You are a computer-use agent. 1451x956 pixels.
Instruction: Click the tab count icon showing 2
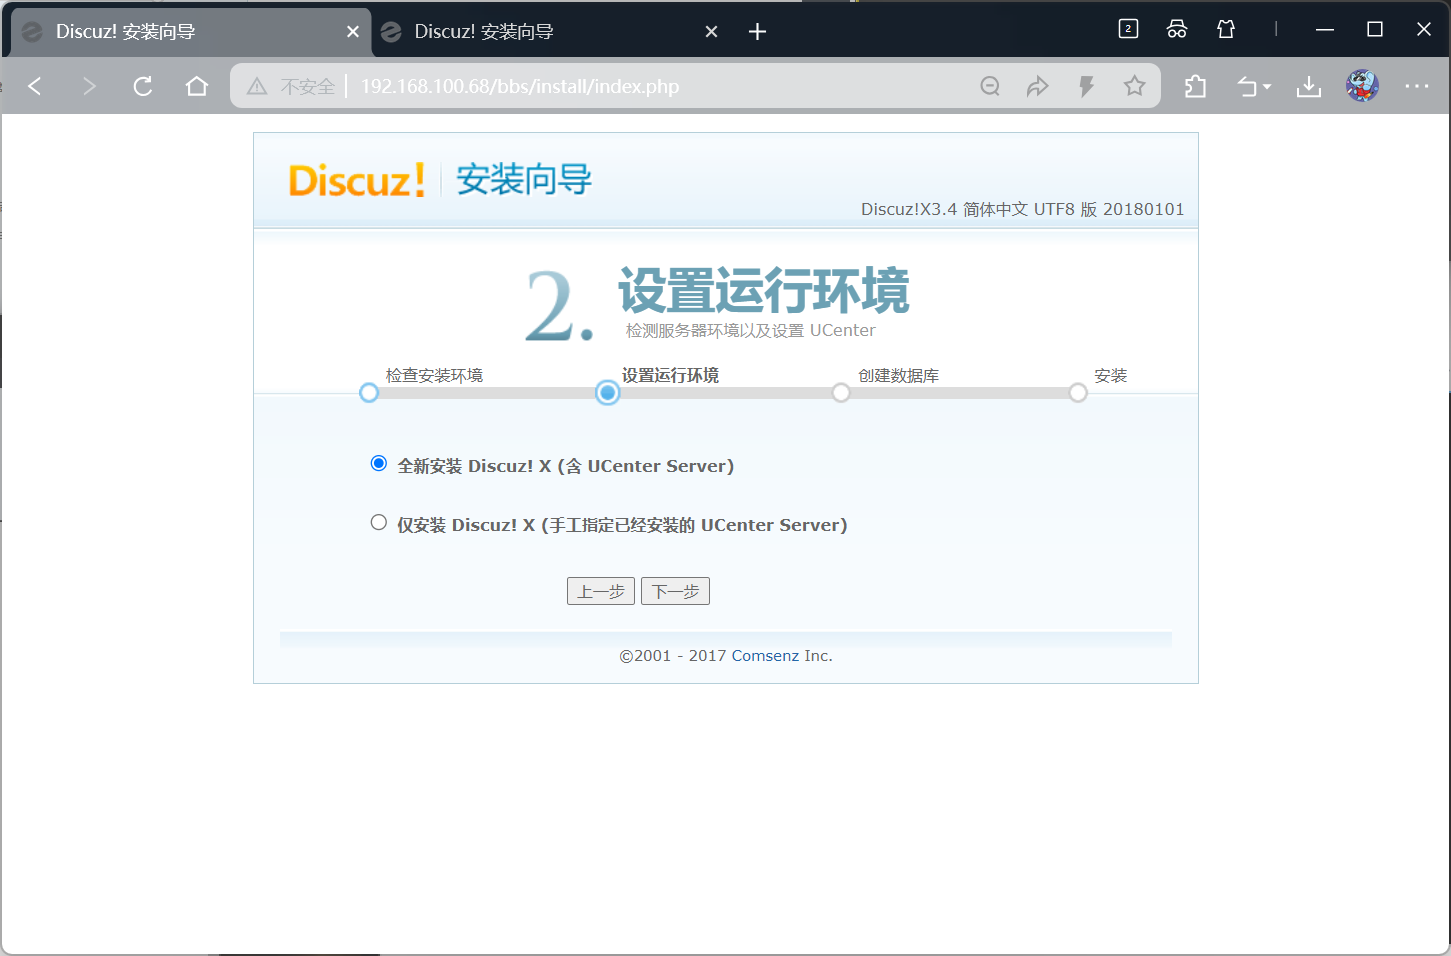click(x=1128, y=29)
